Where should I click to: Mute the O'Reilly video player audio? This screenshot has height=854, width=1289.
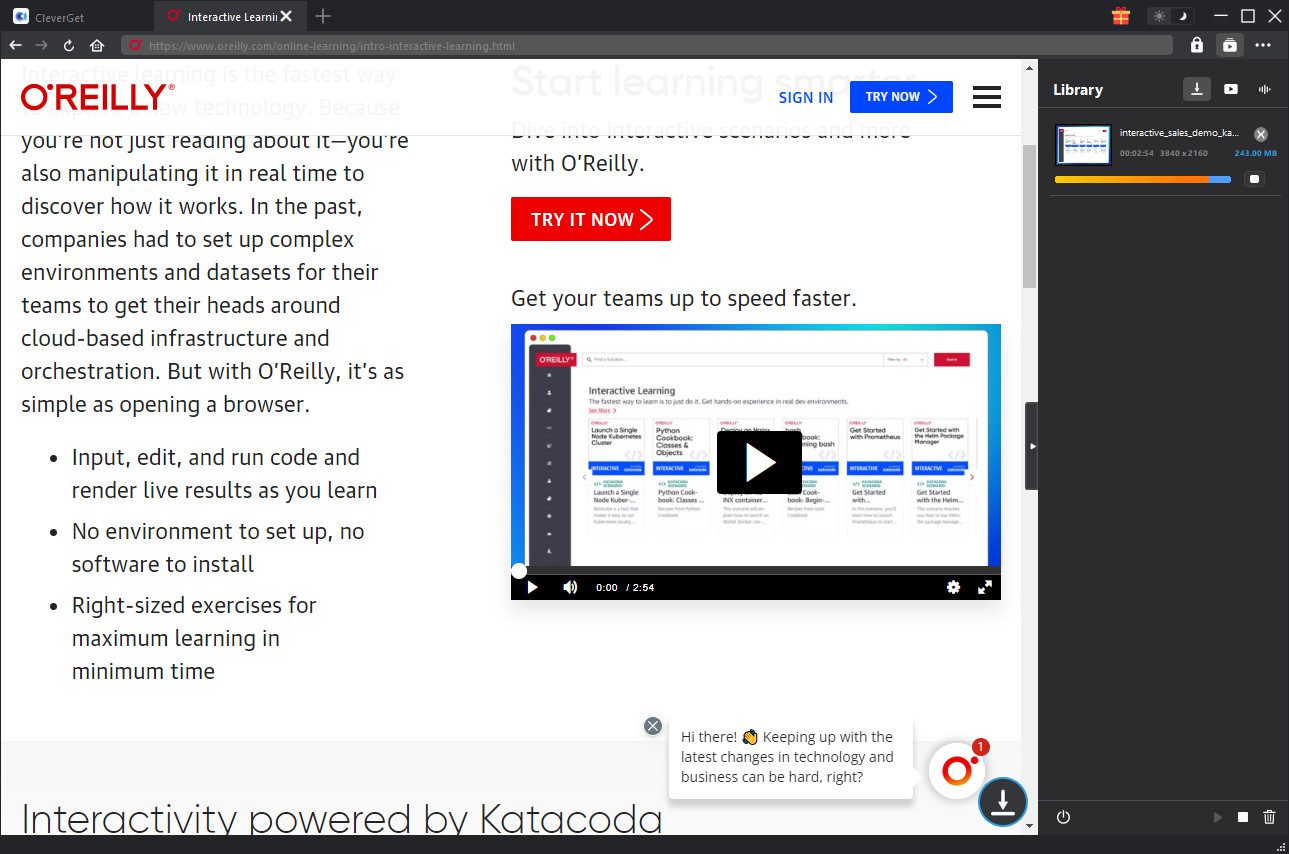569,587
